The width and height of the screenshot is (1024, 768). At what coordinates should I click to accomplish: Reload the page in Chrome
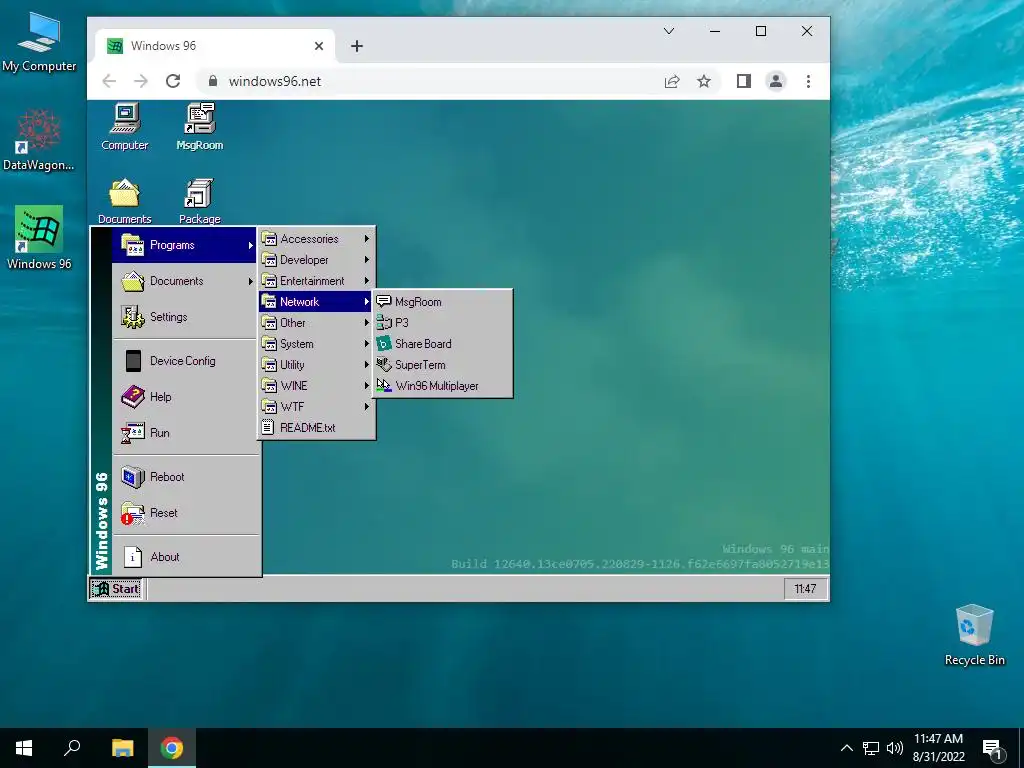pos(173,81)
